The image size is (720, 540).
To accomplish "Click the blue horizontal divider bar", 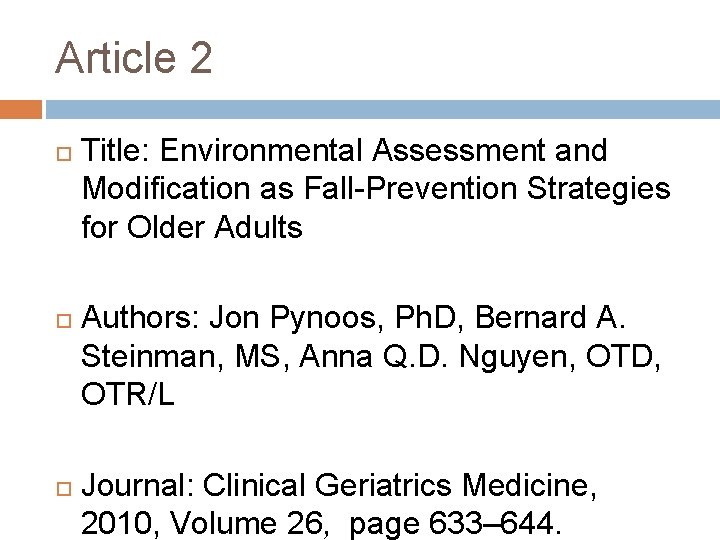I will (x=382, y=109).
